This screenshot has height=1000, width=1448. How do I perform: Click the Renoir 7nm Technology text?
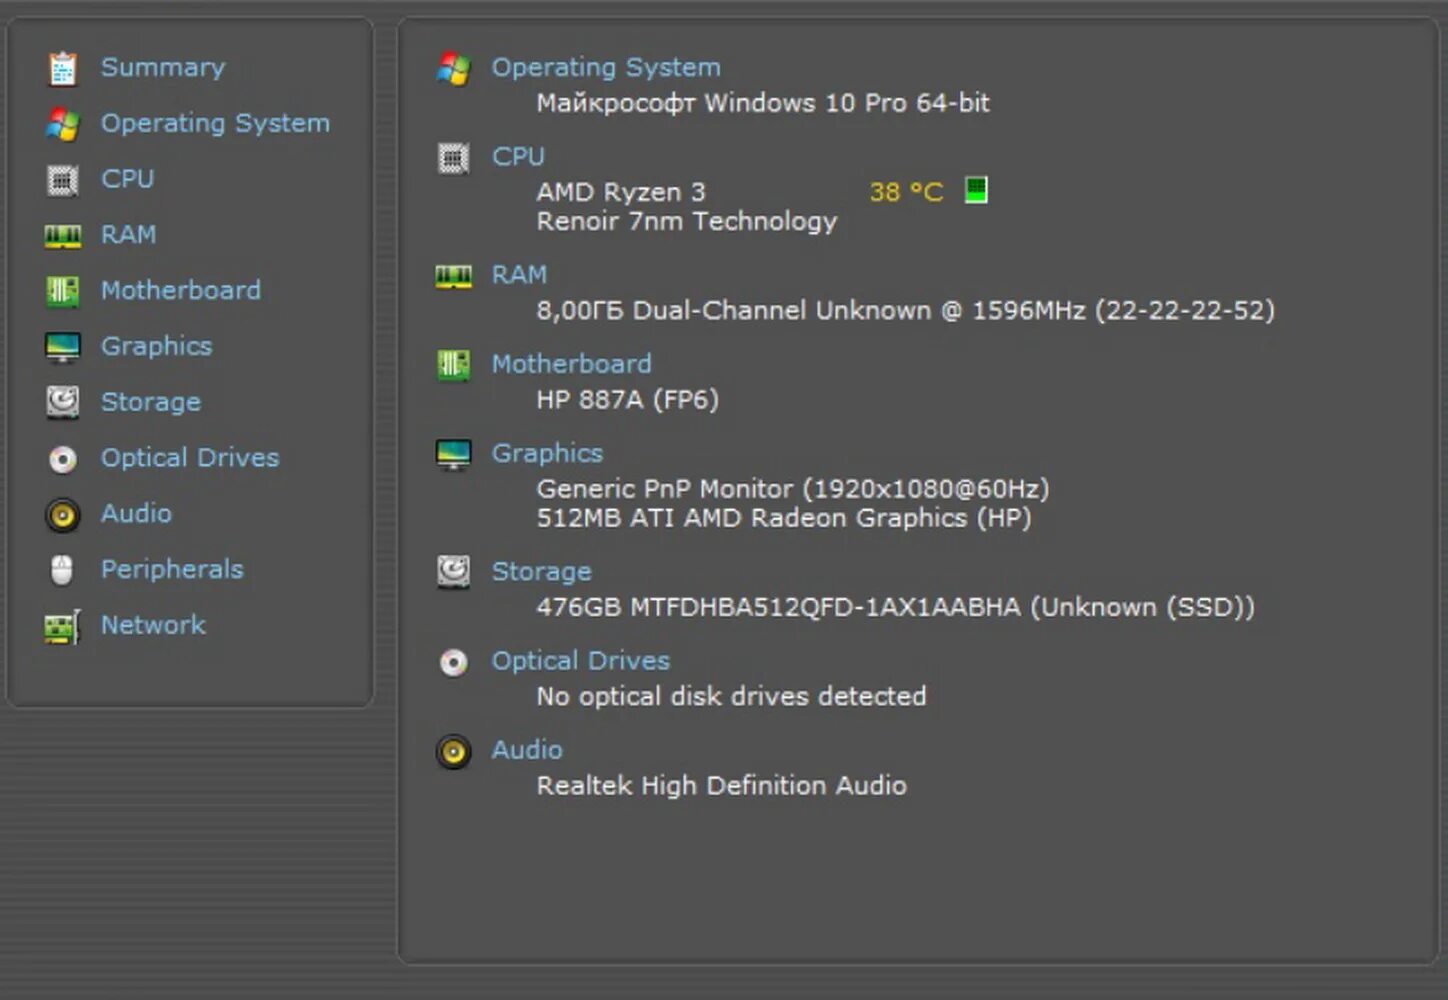coord(687,221)
